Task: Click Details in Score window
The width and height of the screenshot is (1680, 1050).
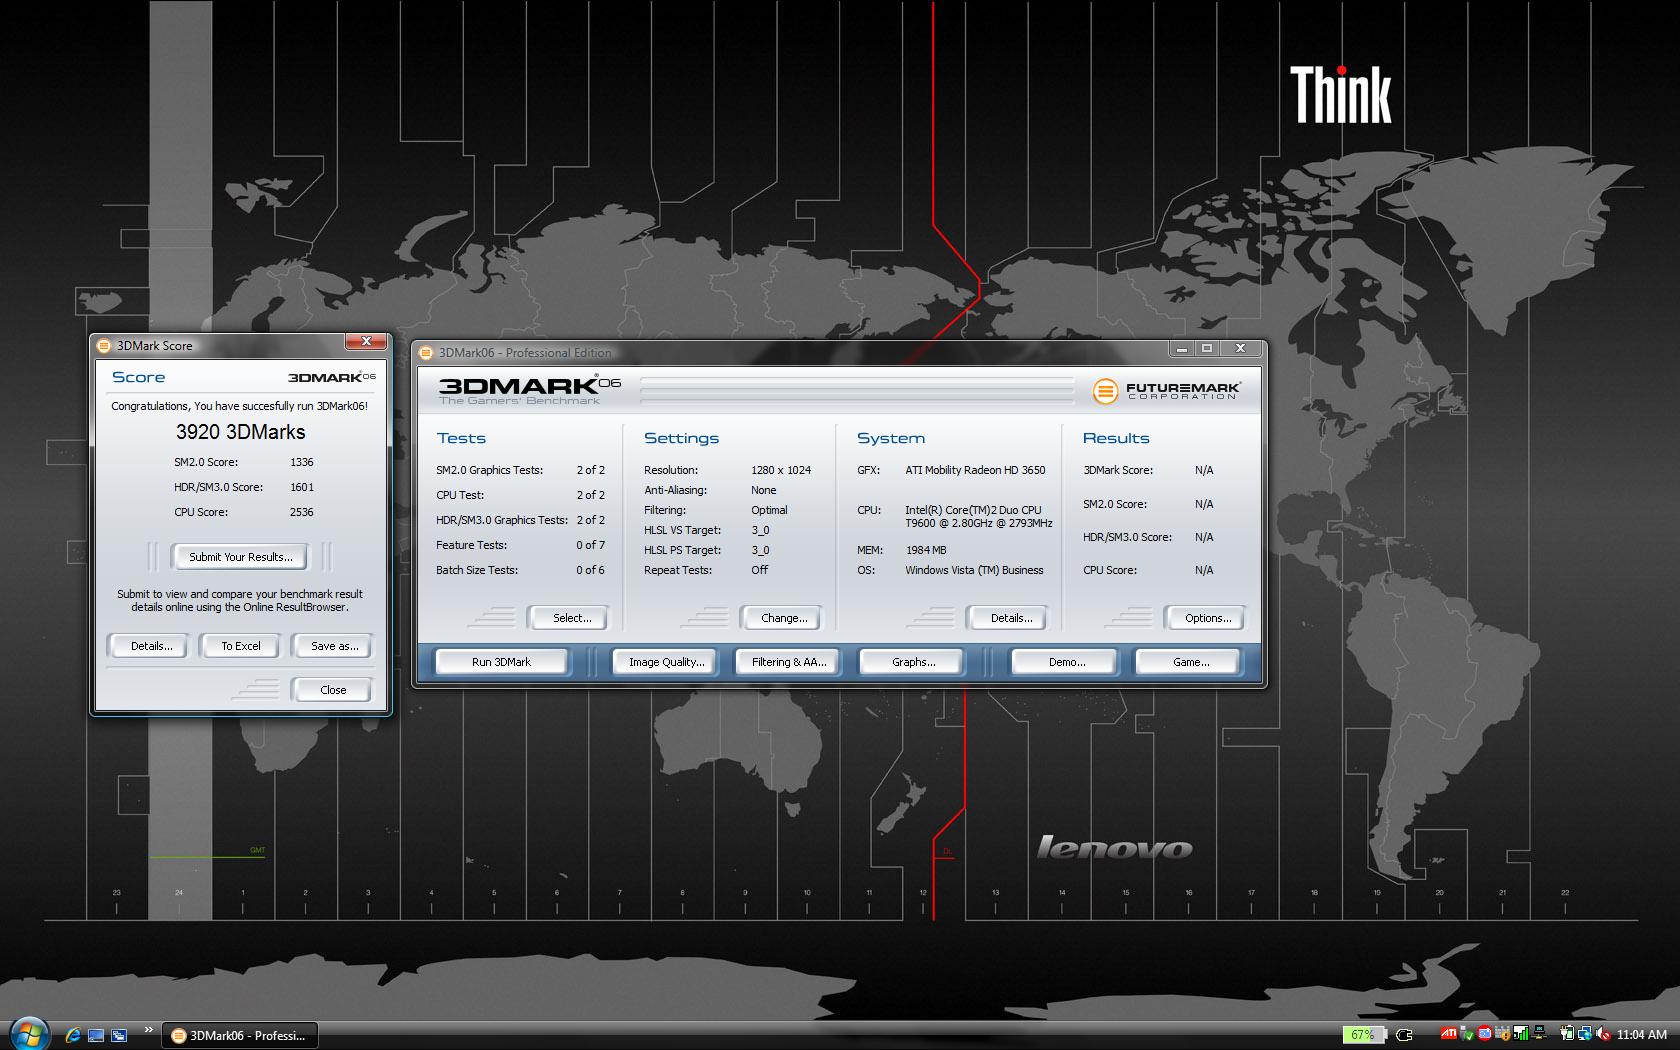Action: pos(151,646)
